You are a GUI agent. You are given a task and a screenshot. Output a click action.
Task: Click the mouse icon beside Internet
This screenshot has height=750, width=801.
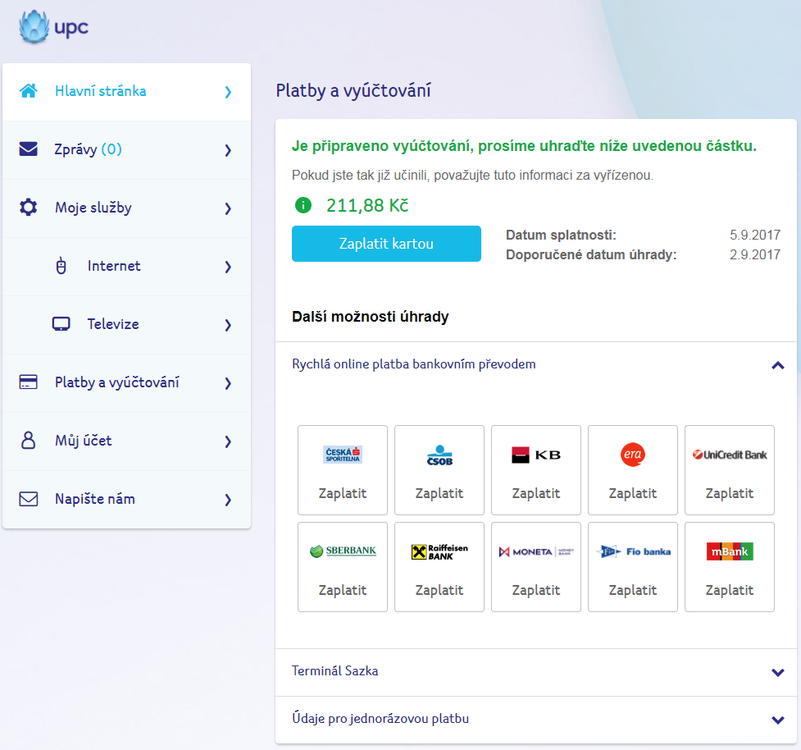pos(61,266)
